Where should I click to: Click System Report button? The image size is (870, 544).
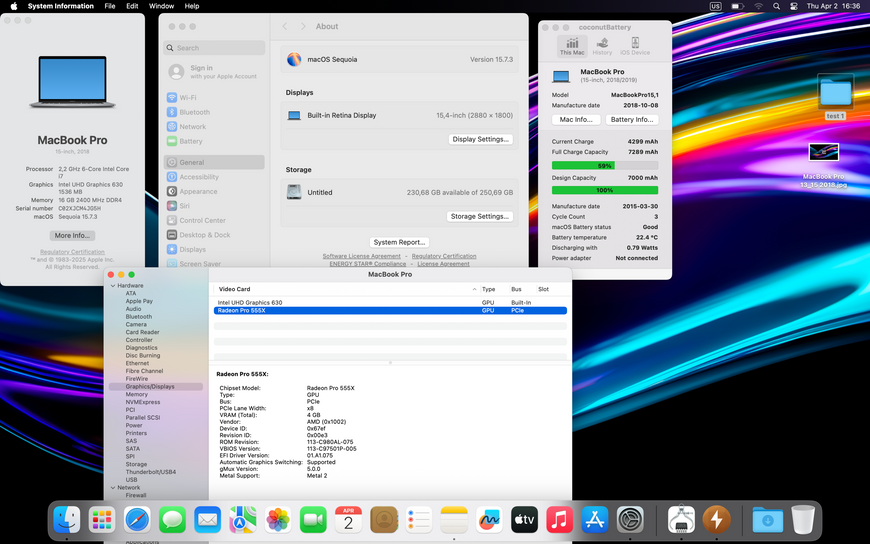(399, 242)
